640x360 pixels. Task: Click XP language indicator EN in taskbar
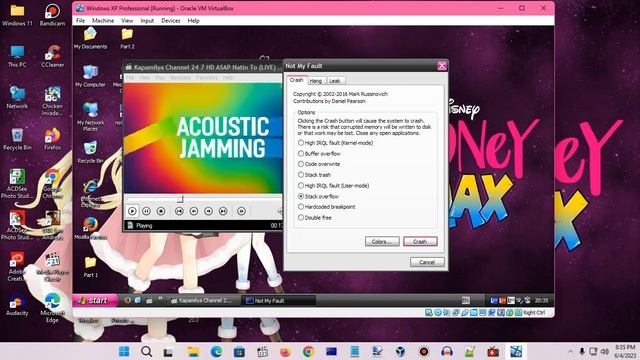point(466,300)
